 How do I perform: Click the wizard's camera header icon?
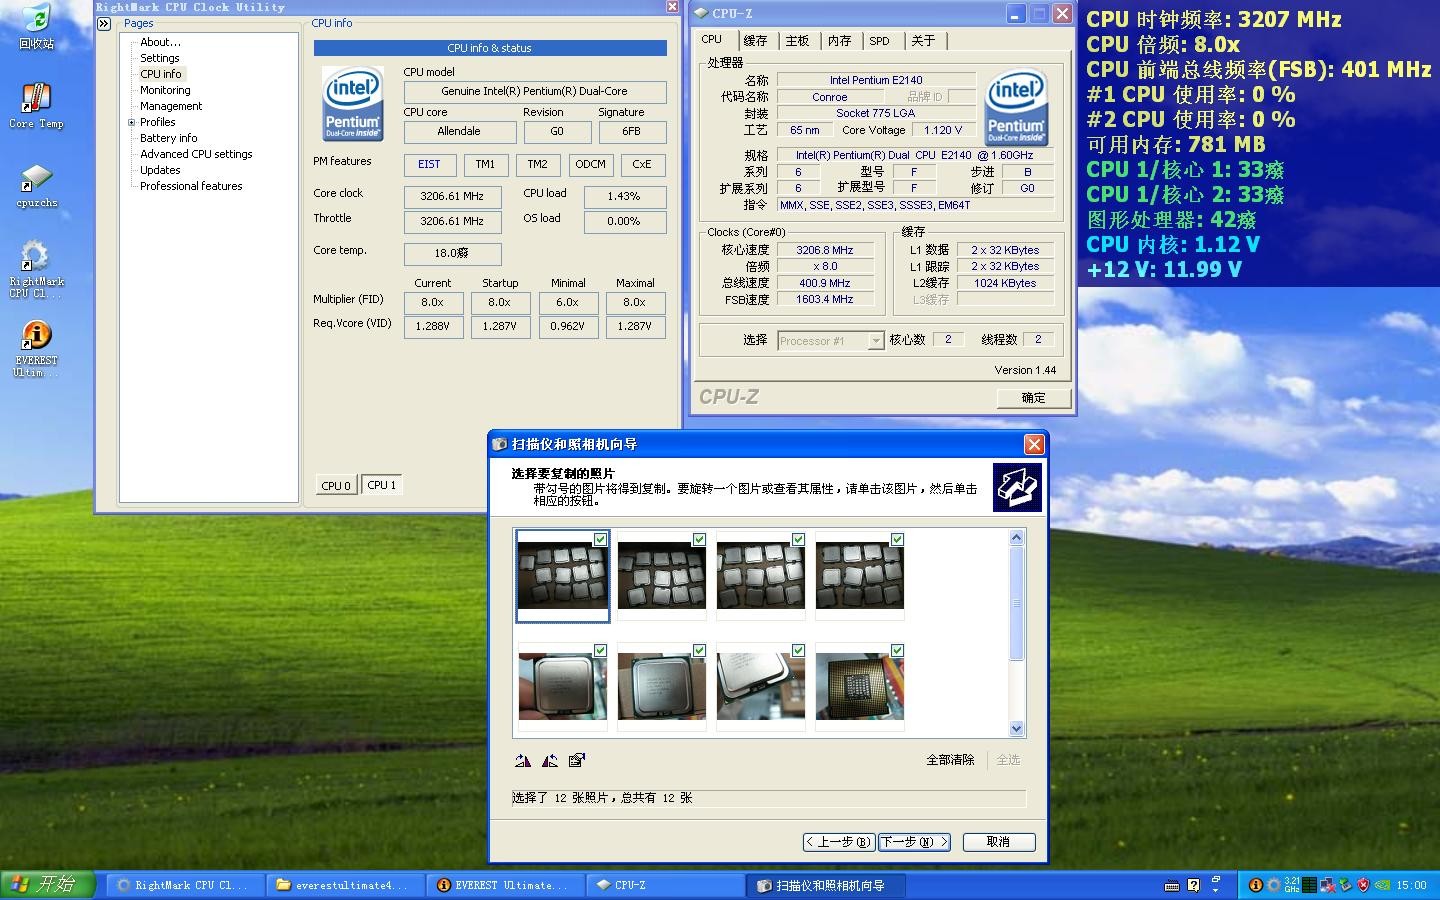1017,487
